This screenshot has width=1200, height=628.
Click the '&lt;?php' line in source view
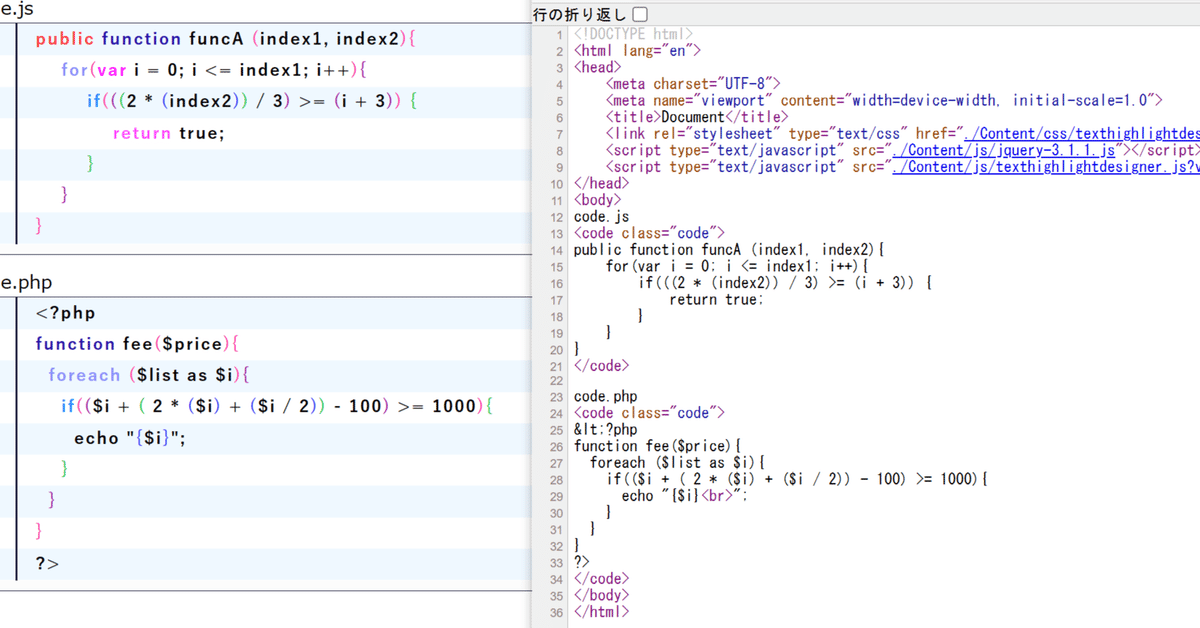pyautogui.click(x=606, y=430)
